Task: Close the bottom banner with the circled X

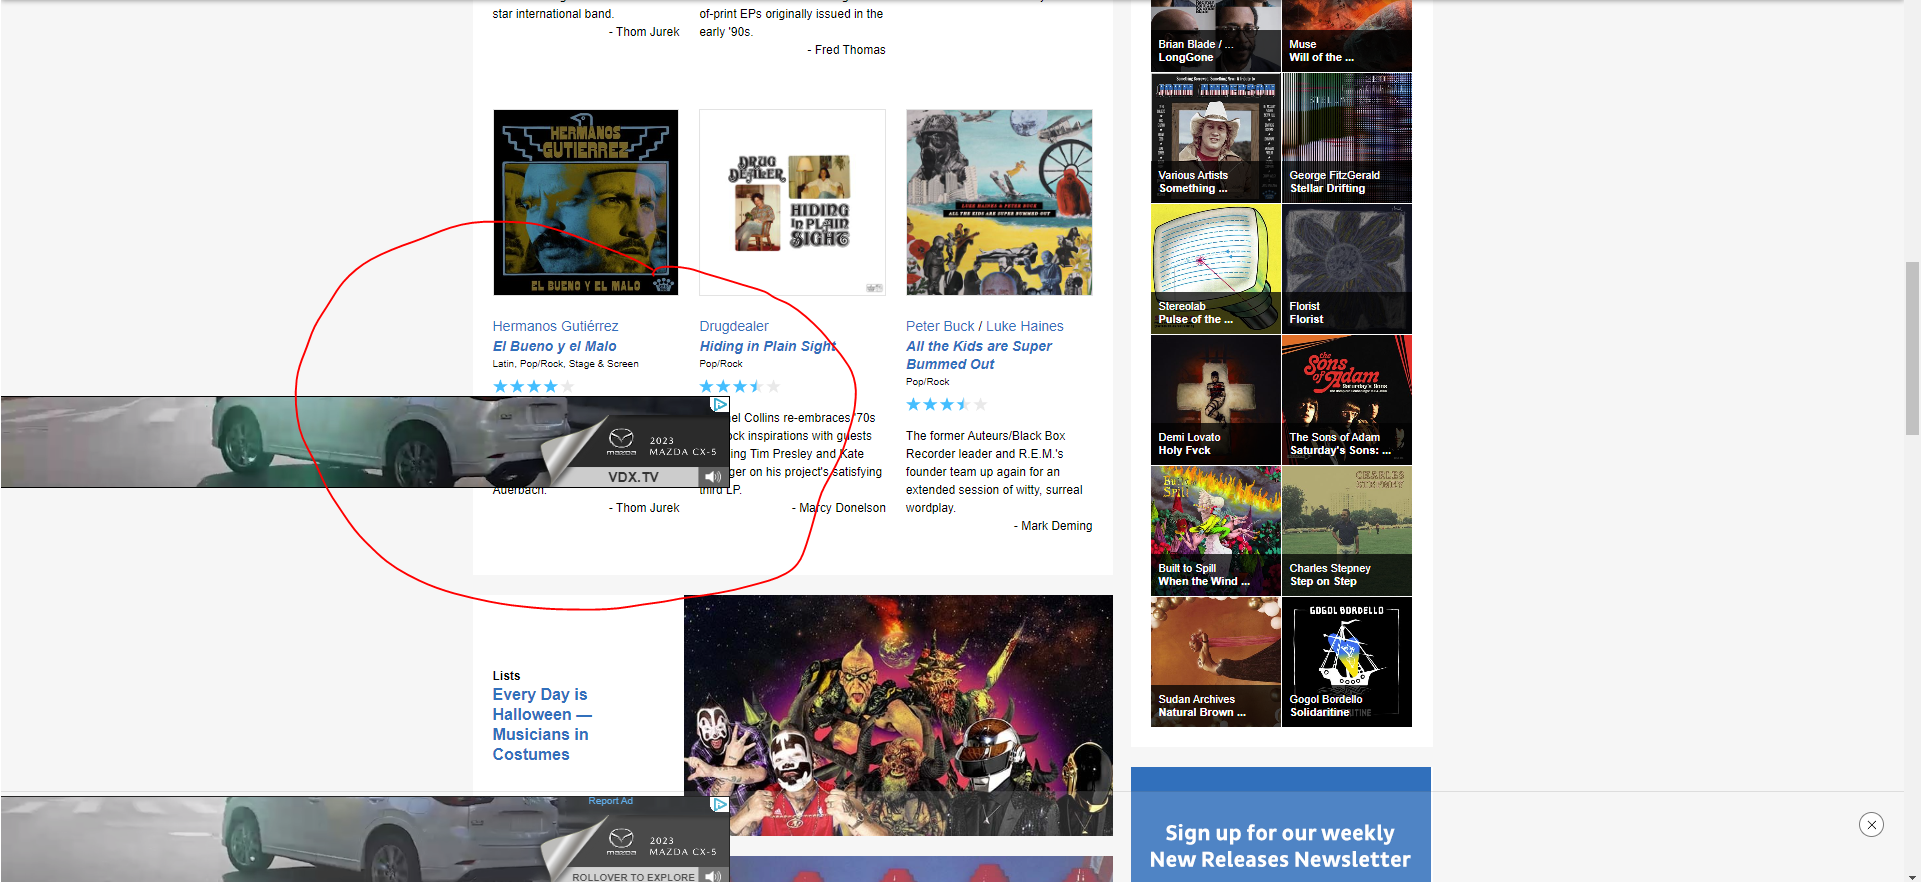Action: (1871, 824)
